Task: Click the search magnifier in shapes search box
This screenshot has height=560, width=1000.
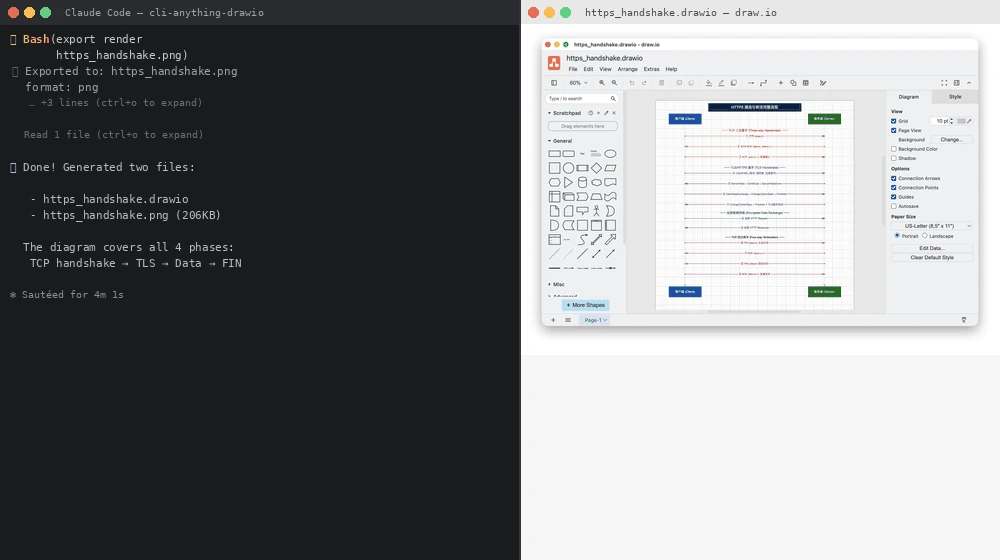Action: click(x=613, y=99)
